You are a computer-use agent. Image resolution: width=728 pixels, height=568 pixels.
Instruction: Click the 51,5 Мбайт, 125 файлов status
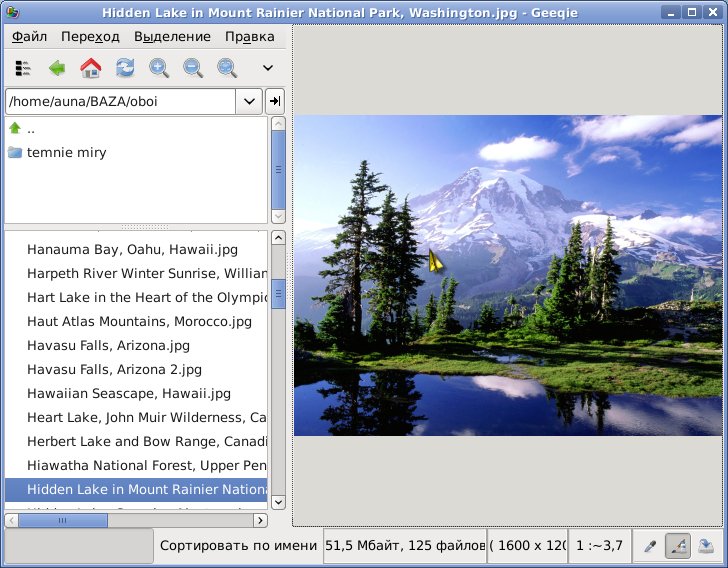click(405, 545)
